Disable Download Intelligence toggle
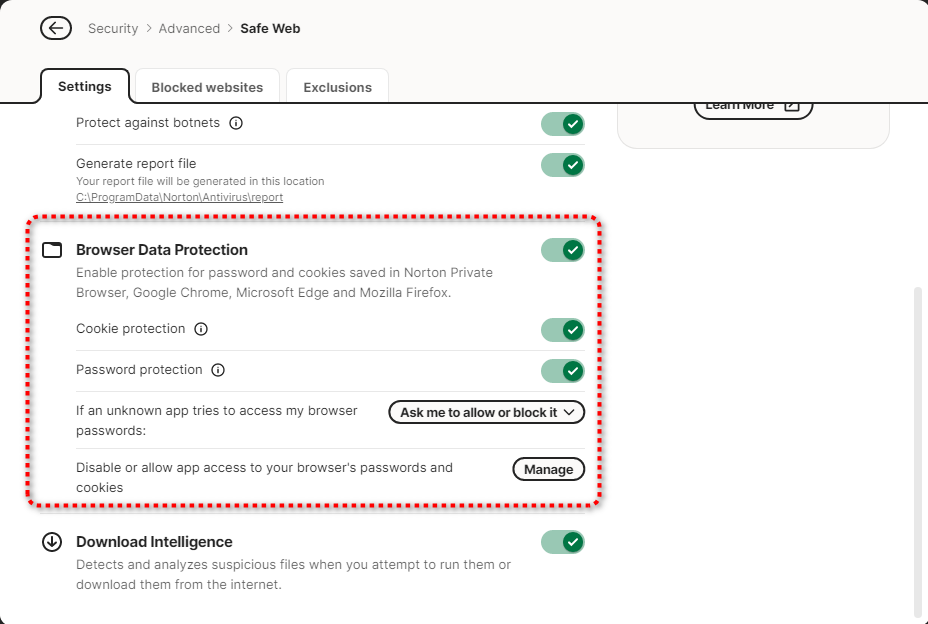The height and width of the screenshot is (624, 928). pos(563,542)
